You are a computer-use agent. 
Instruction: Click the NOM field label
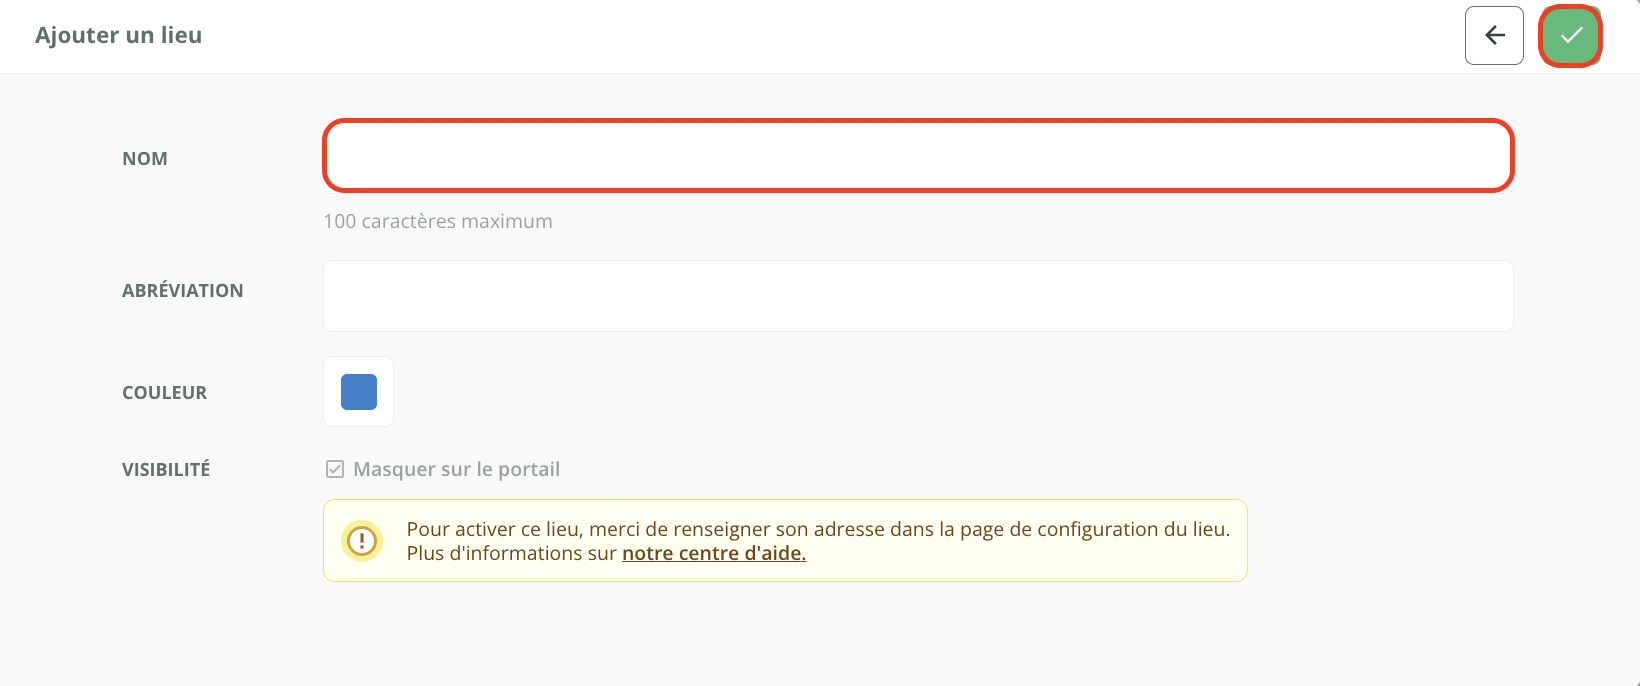coord(145,159)
